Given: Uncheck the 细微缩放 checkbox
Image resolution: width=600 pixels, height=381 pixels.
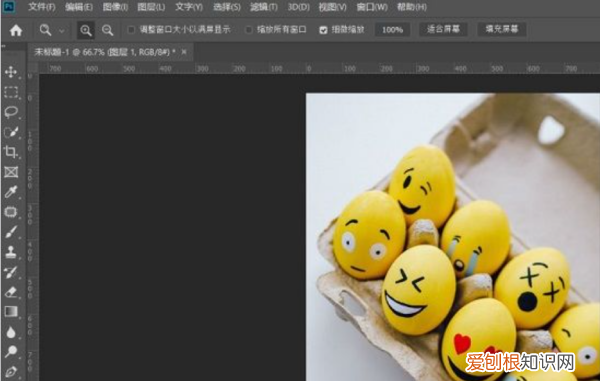Looking at the screenshot, I should coord(323,30).
